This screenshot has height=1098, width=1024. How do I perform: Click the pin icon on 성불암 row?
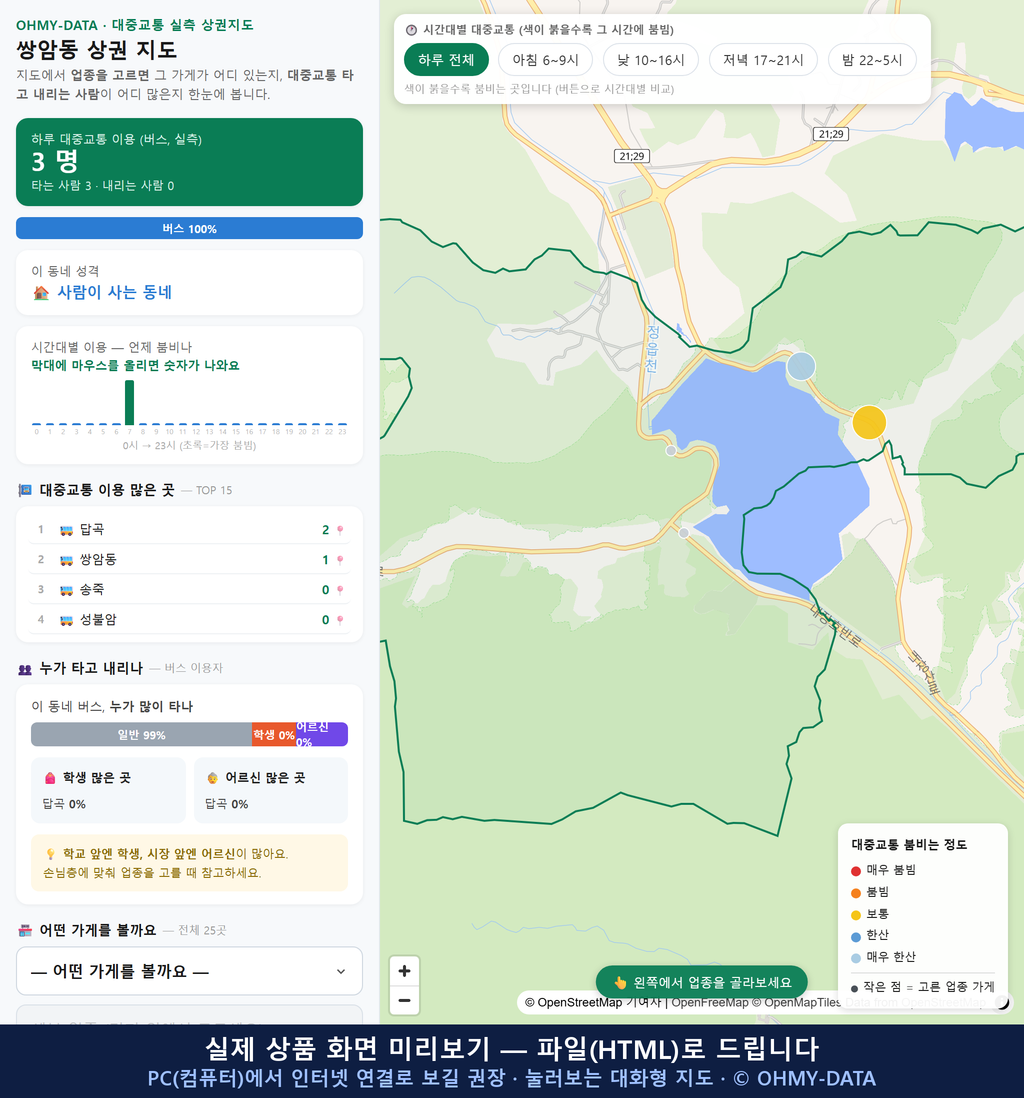340,620
